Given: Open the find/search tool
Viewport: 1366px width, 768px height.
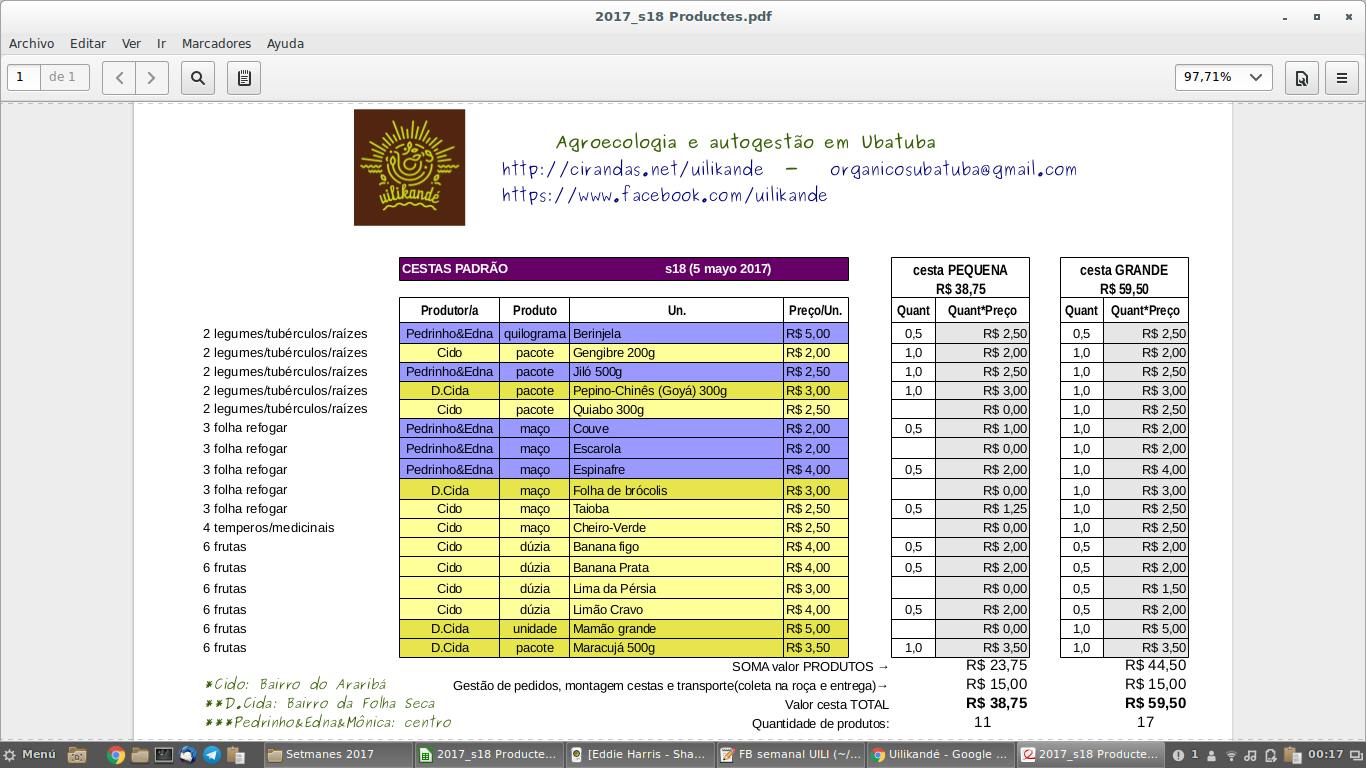Looking at the screenshot, I should point(198,77).
